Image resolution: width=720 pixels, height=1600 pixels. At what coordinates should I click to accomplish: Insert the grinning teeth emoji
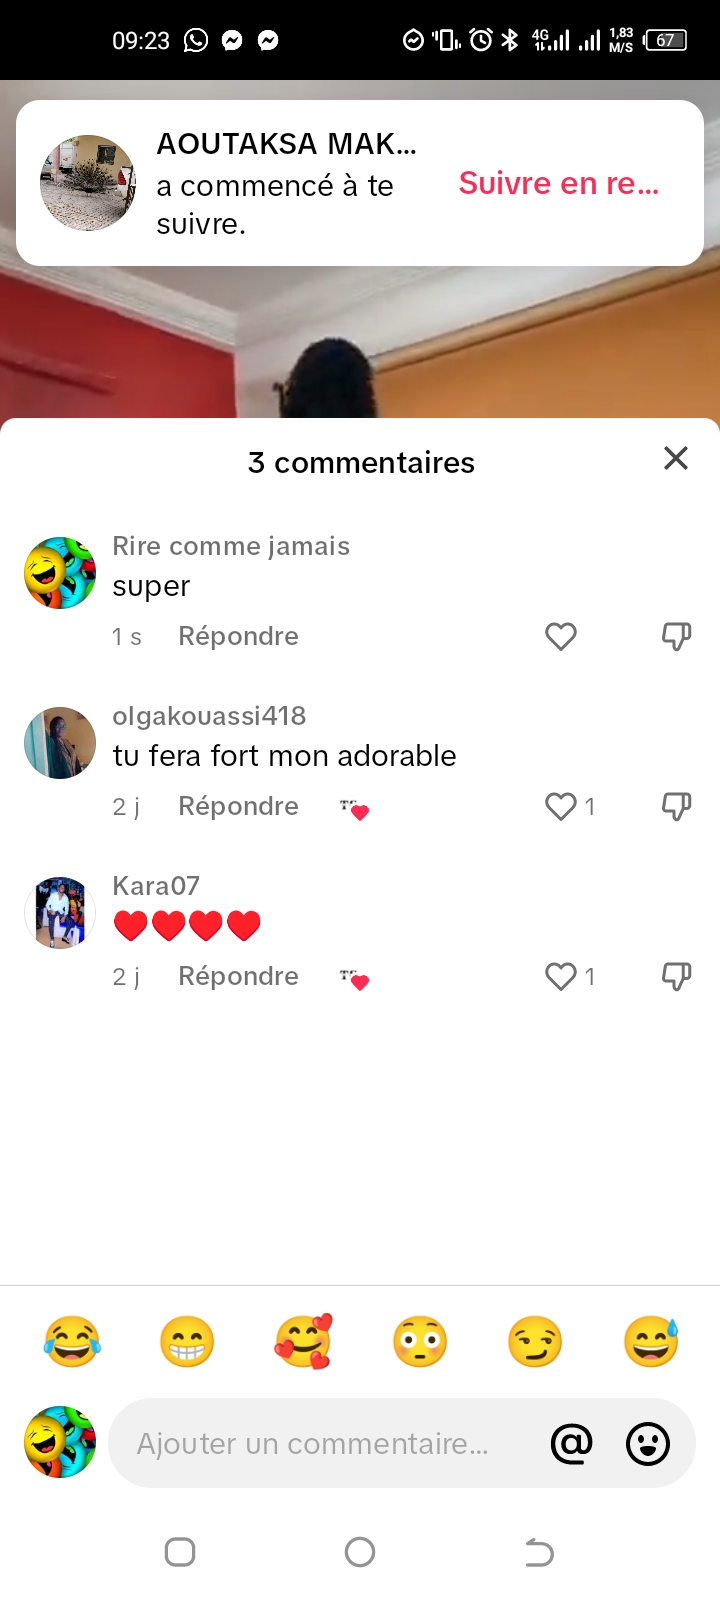tap(187, 1341)
